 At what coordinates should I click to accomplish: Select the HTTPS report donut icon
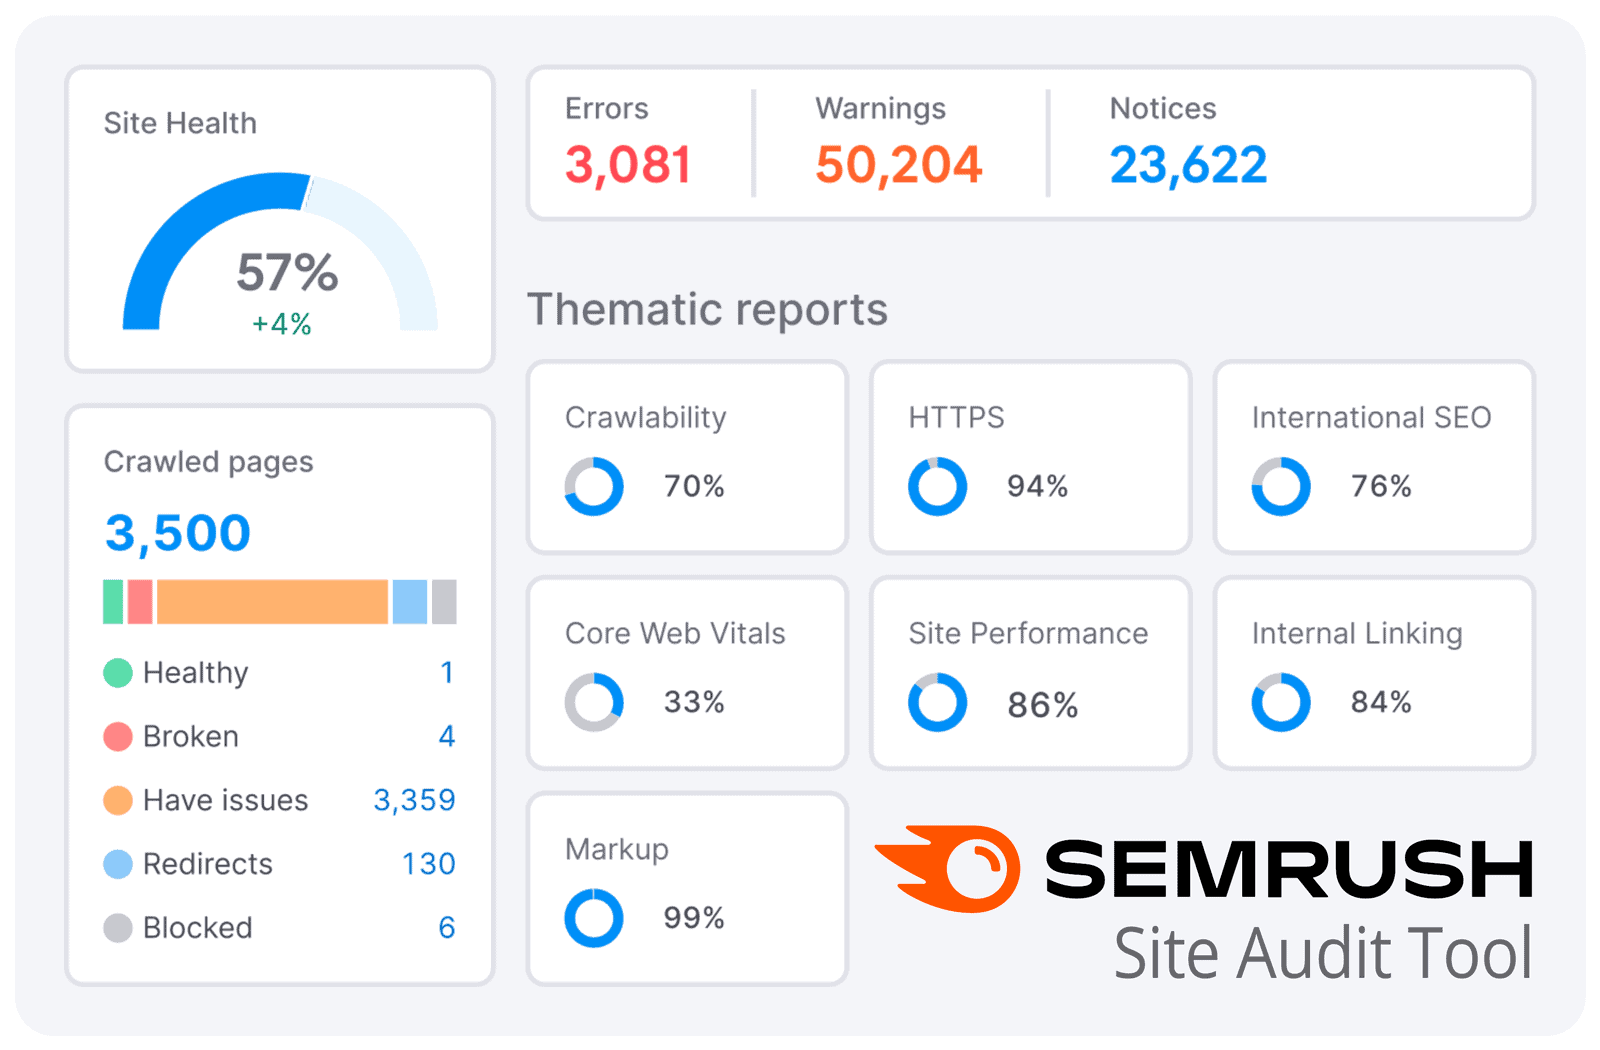pos(936,487)
